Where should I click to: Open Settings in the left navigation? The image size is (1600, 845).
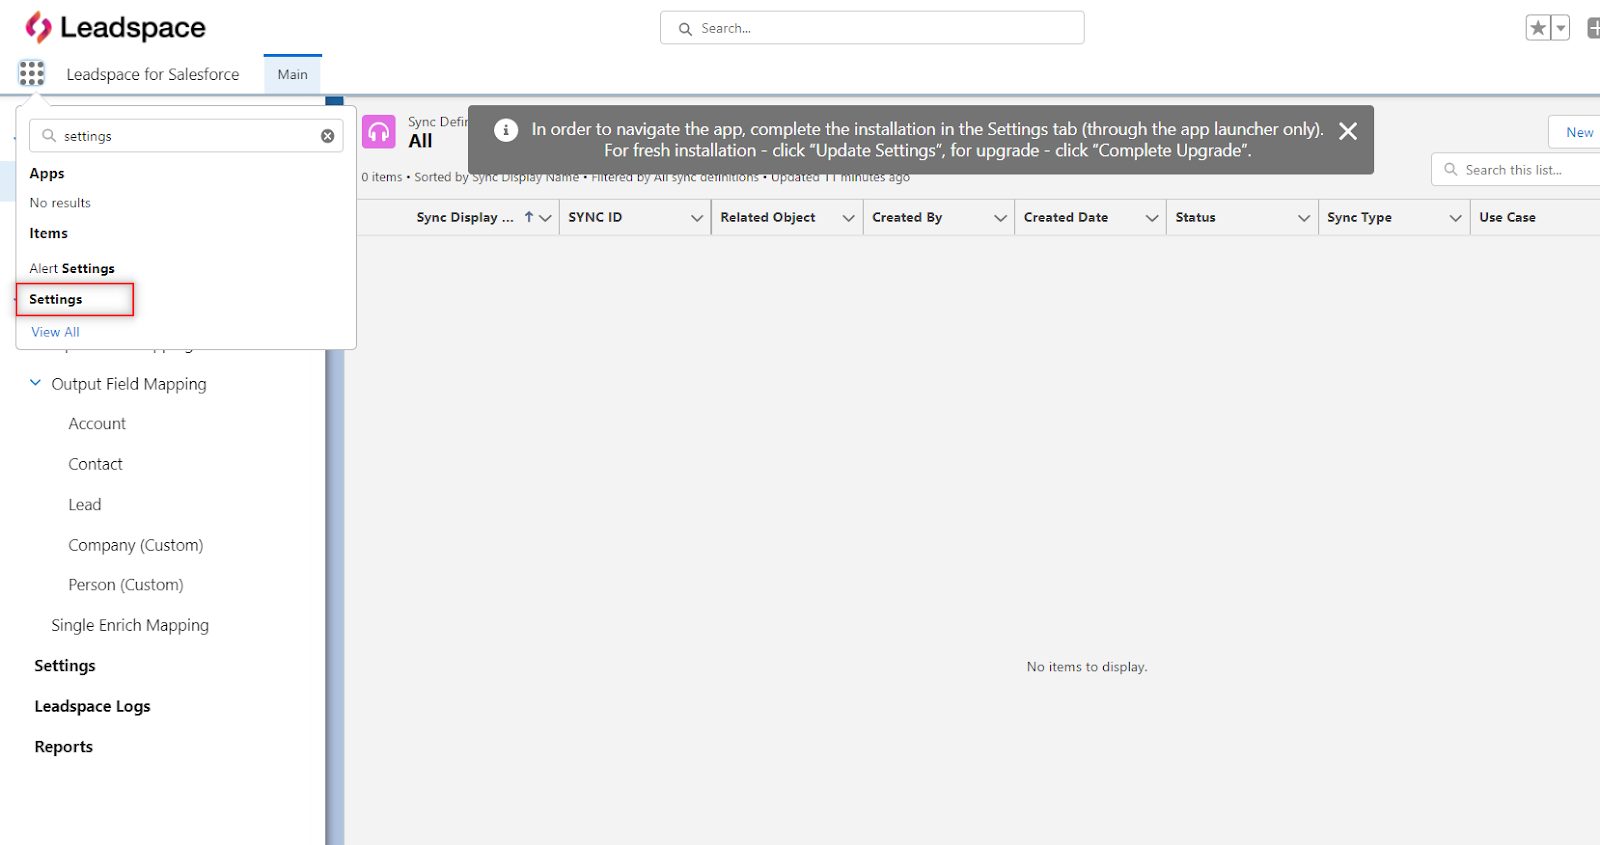tap(65, 666)
